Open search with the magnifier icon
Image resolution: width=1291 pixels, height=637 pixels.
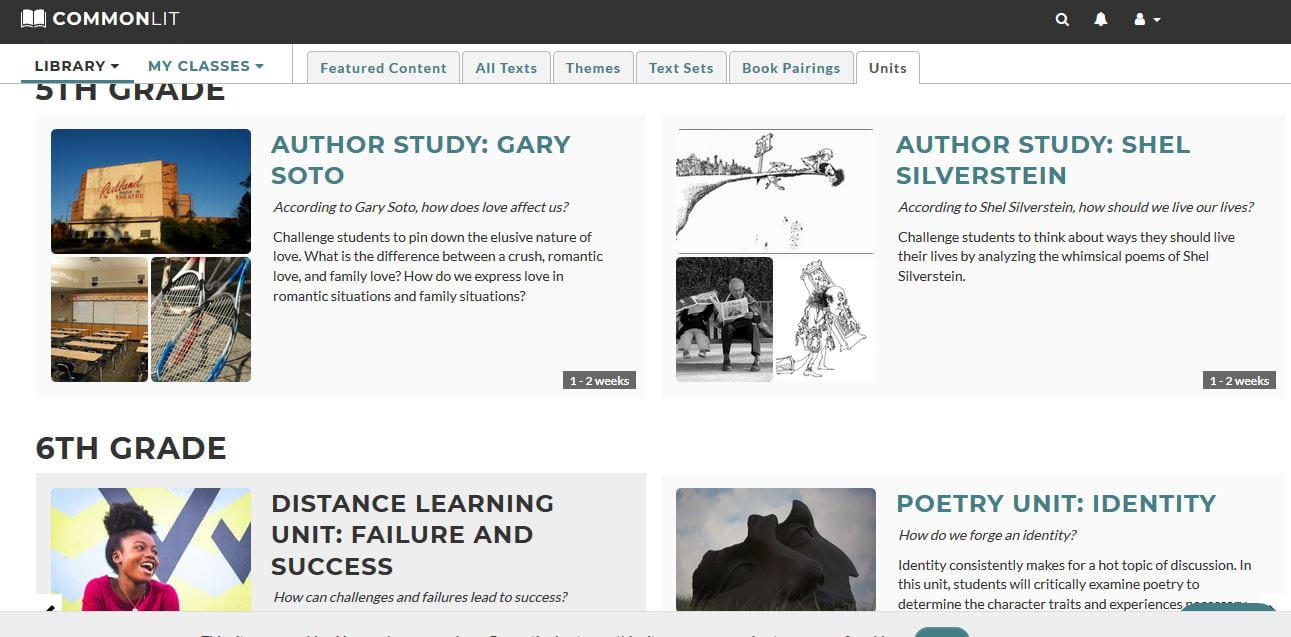point(1062,20)
